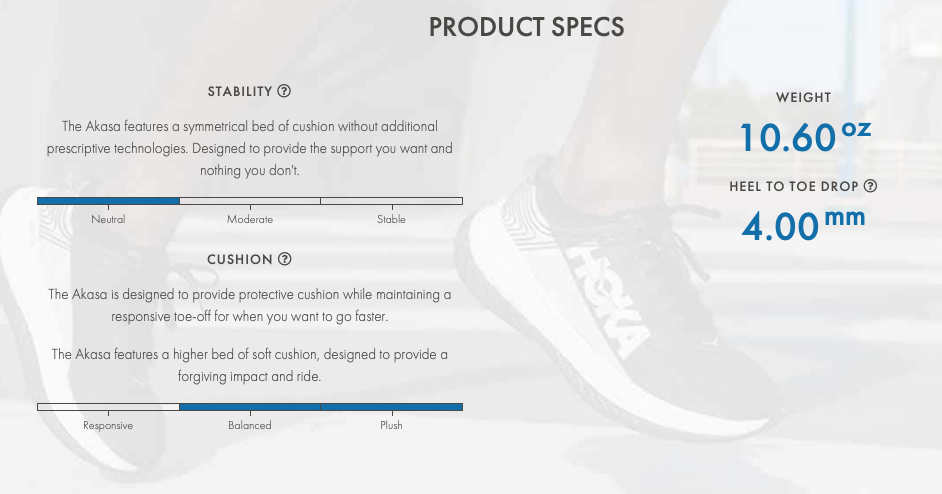Open the Cushion help question-mark icon

coord(285,259)
